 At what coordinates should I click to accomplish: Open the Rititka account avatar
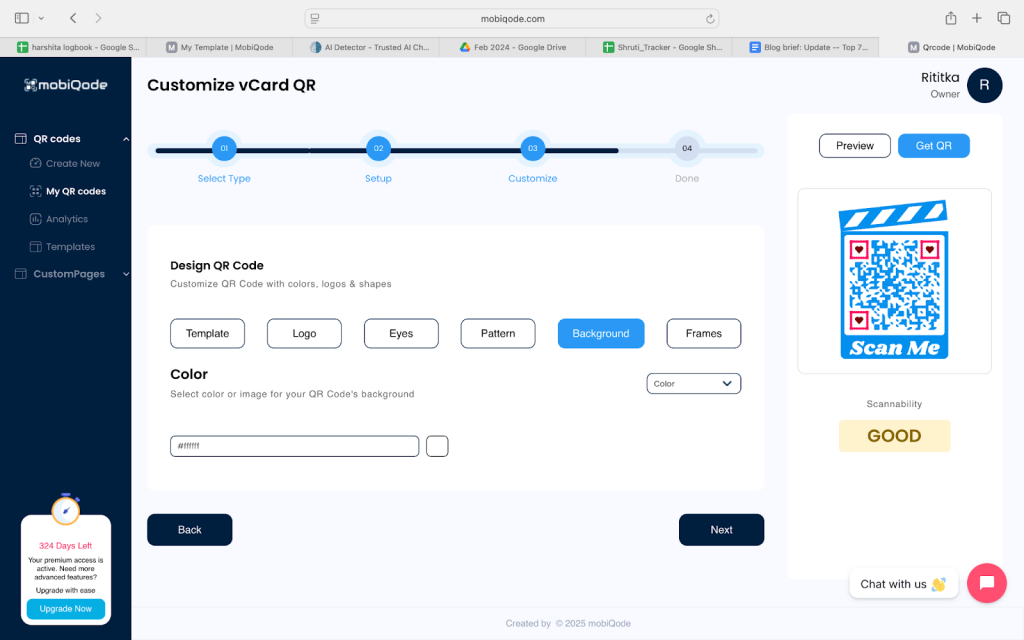pos(985,85)
